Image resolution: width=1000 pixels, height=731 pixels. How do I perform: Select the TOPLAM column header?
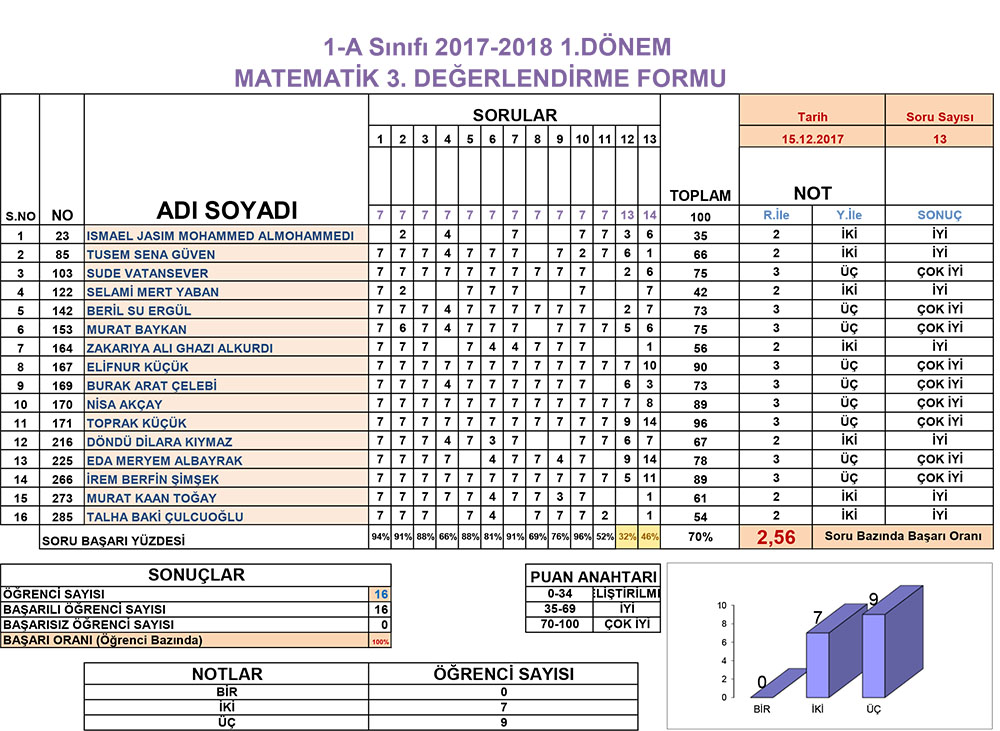700,195
